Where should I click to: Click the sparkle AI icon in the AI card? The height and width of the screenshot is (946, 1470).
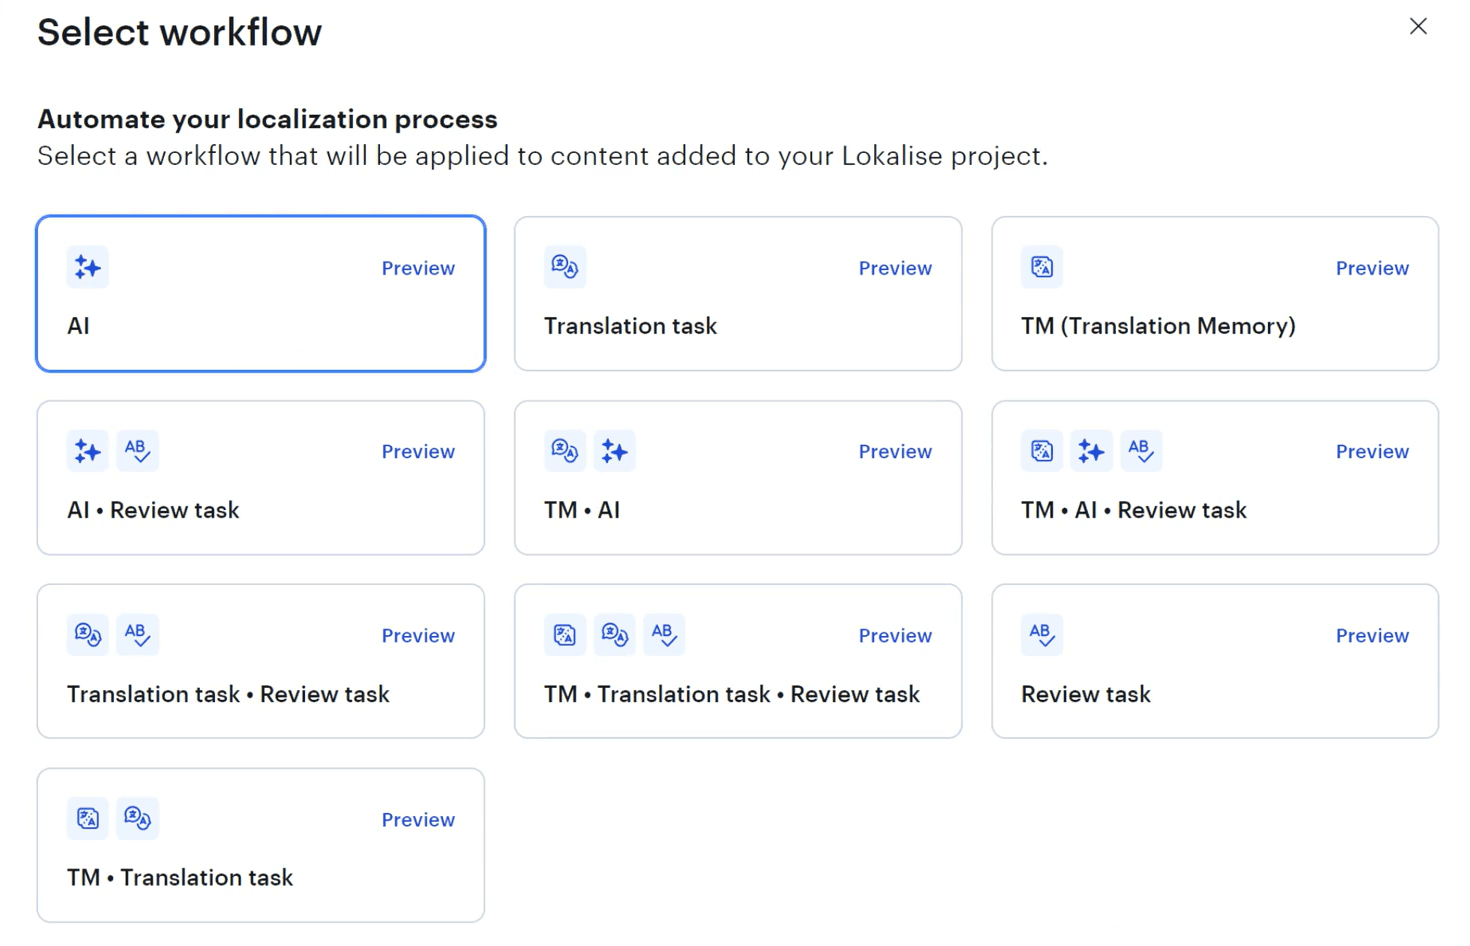click(x=87, y=267)
